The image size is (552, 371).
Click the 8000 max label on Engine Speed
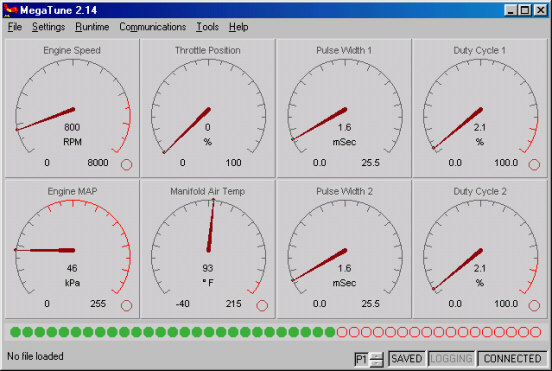(98, 163)
